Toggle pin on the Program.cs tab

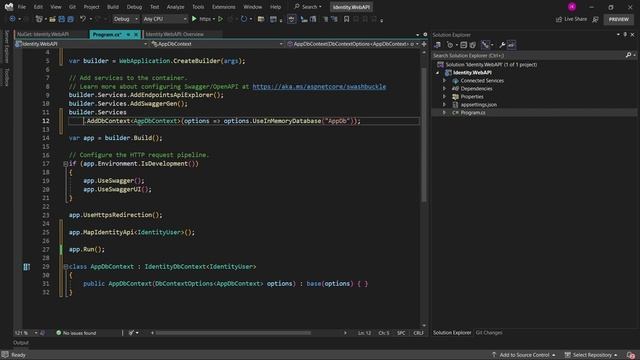pyautogui.click(x=128, y=35)
